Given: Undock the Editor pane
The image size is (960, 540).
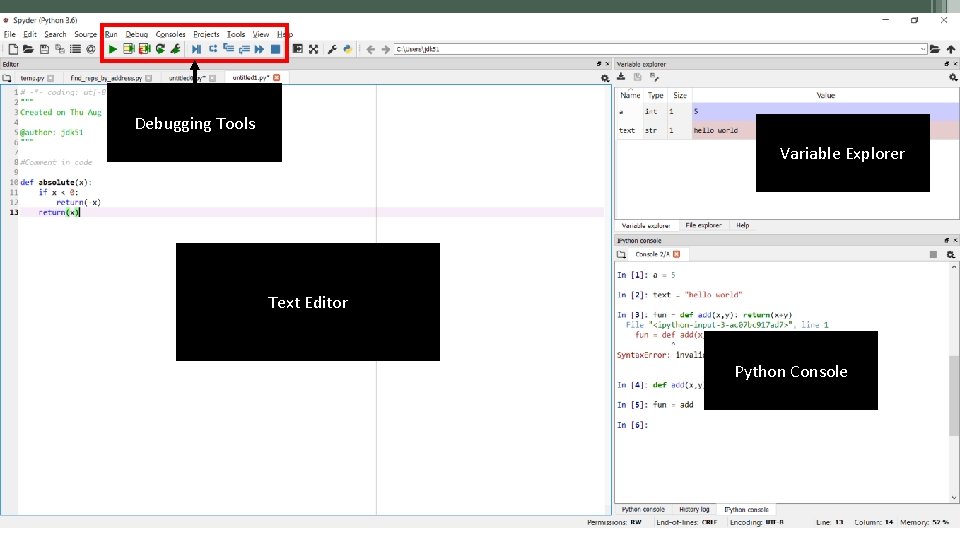Looking at the screenshot, I should point(599,64).
